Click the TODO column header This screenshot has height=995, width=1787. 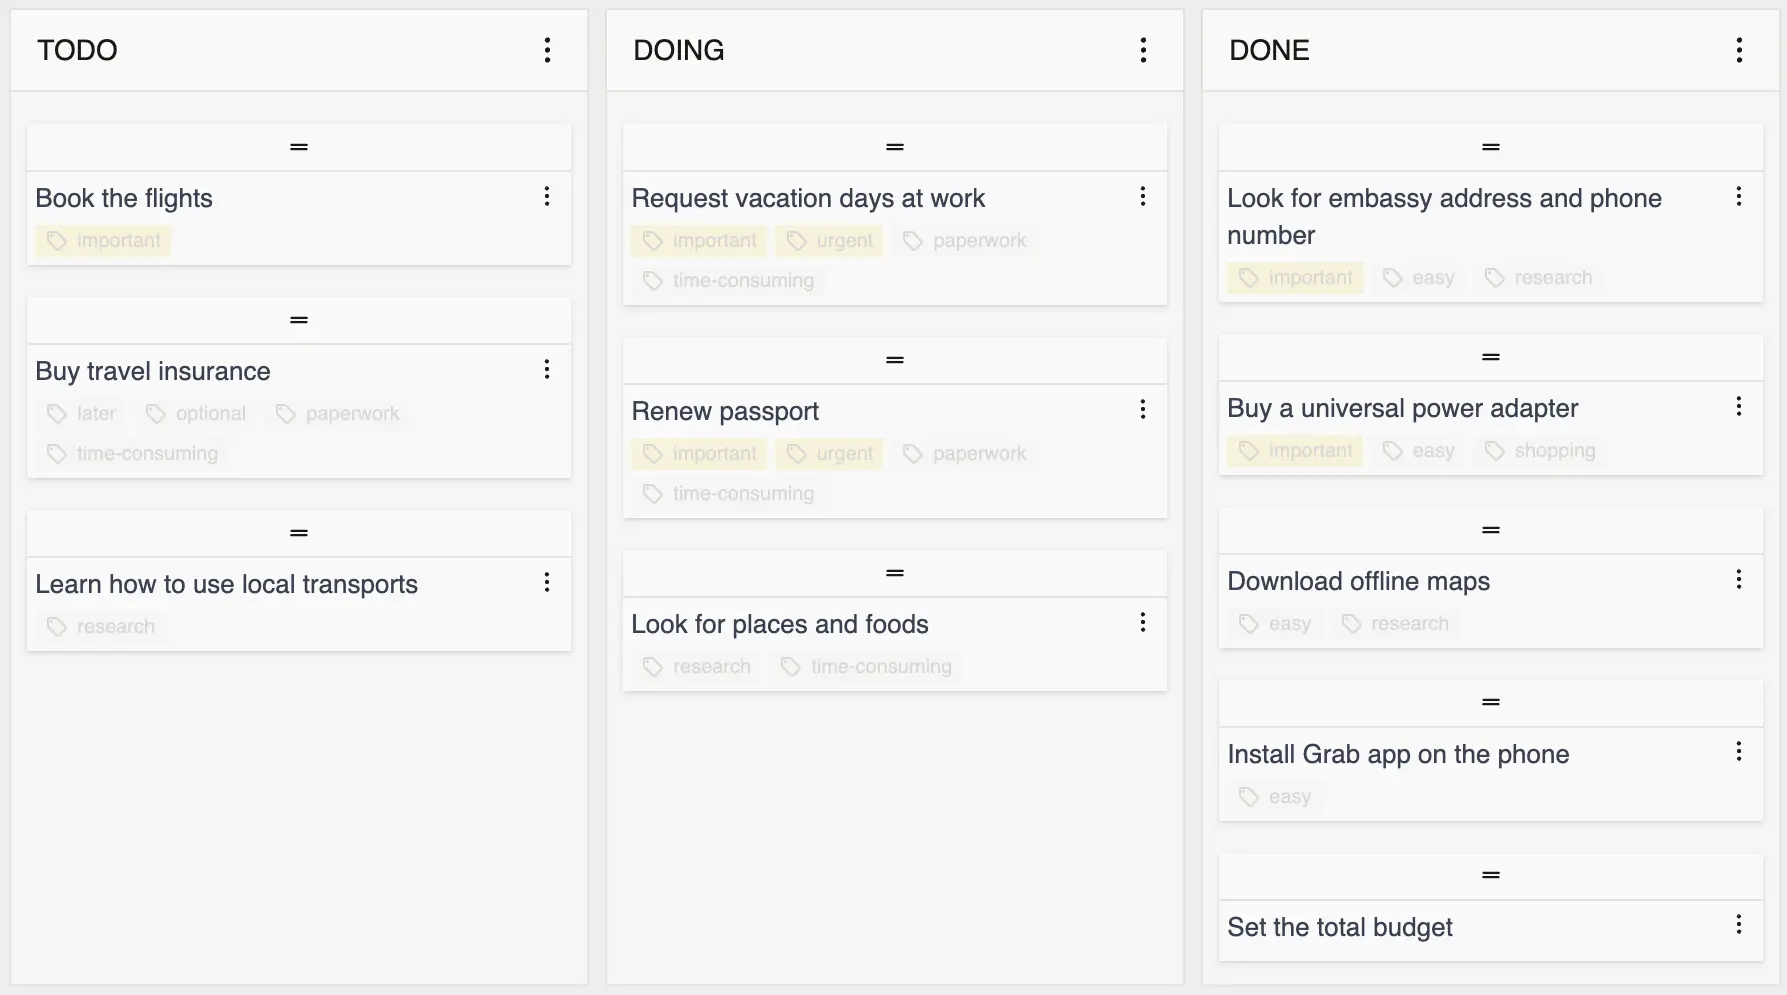point(77,50)
